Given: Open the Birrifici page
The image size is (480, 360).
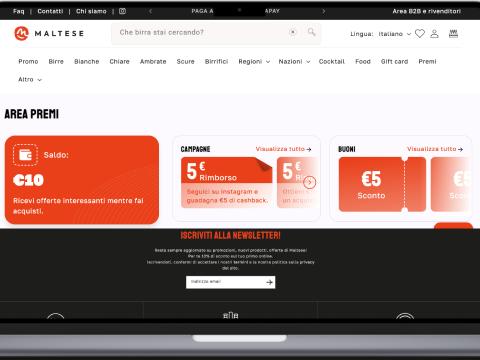Looking at the screenshot, I should coord(216,62).
